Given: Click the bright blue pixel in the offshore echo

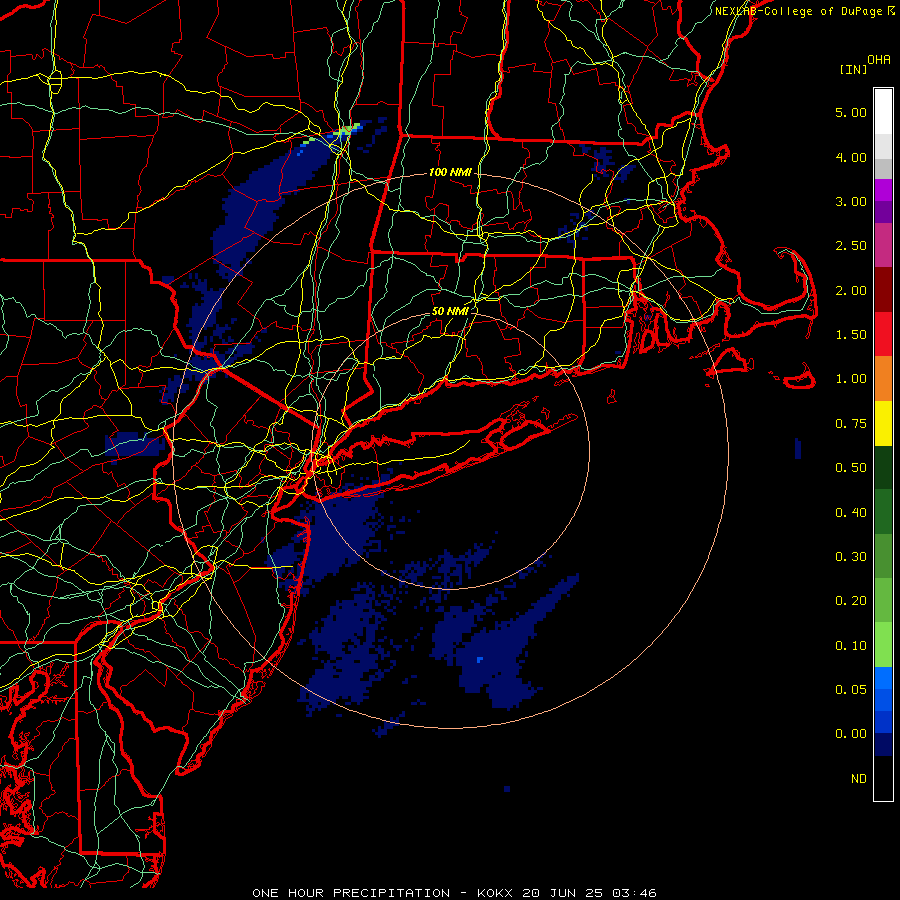Looking at the screenshot, I should point(480,660).
